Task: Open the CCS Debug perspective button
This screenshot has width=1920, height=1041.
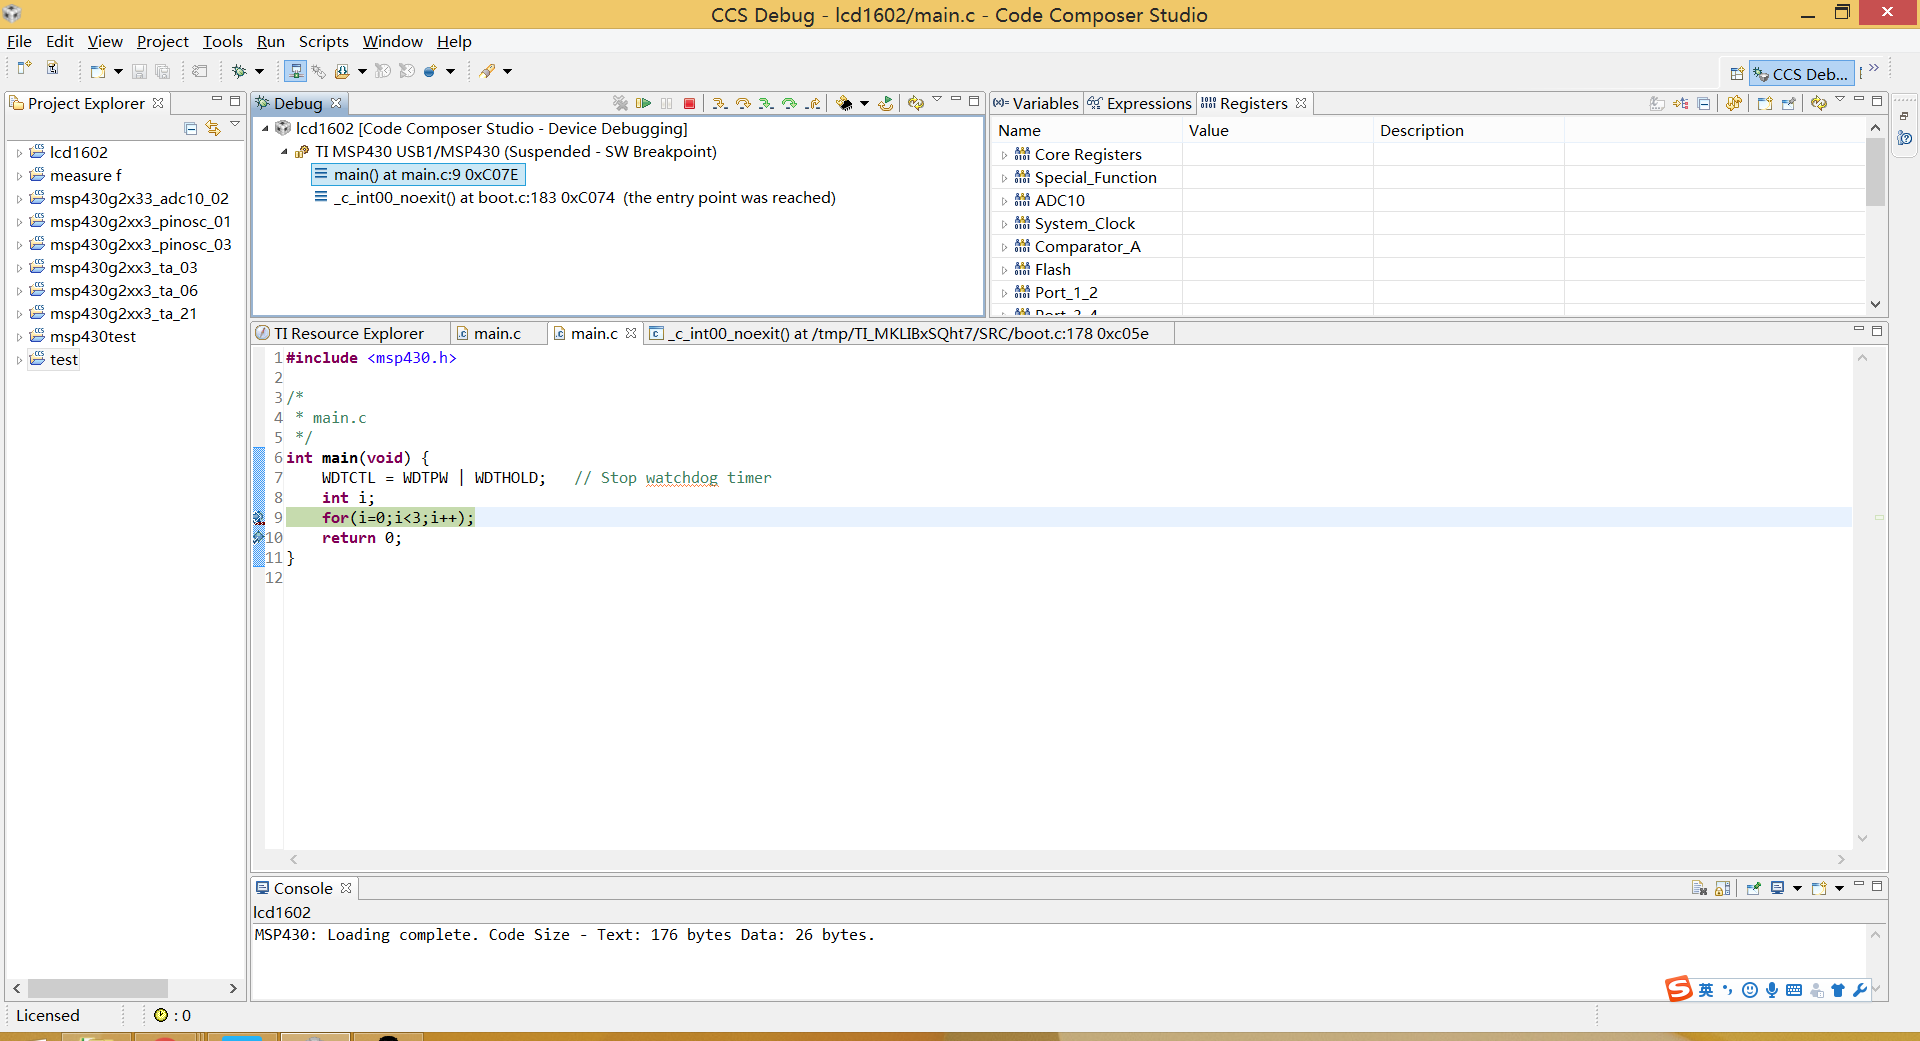Action: click(1802, 73)
